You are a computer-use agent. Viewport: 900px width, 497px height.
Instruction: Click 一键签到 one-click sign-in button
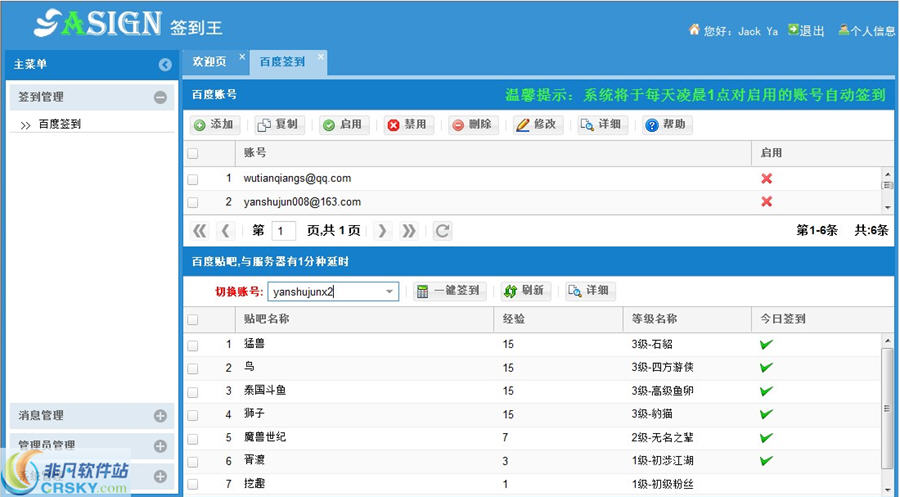(x=450, y=291)
